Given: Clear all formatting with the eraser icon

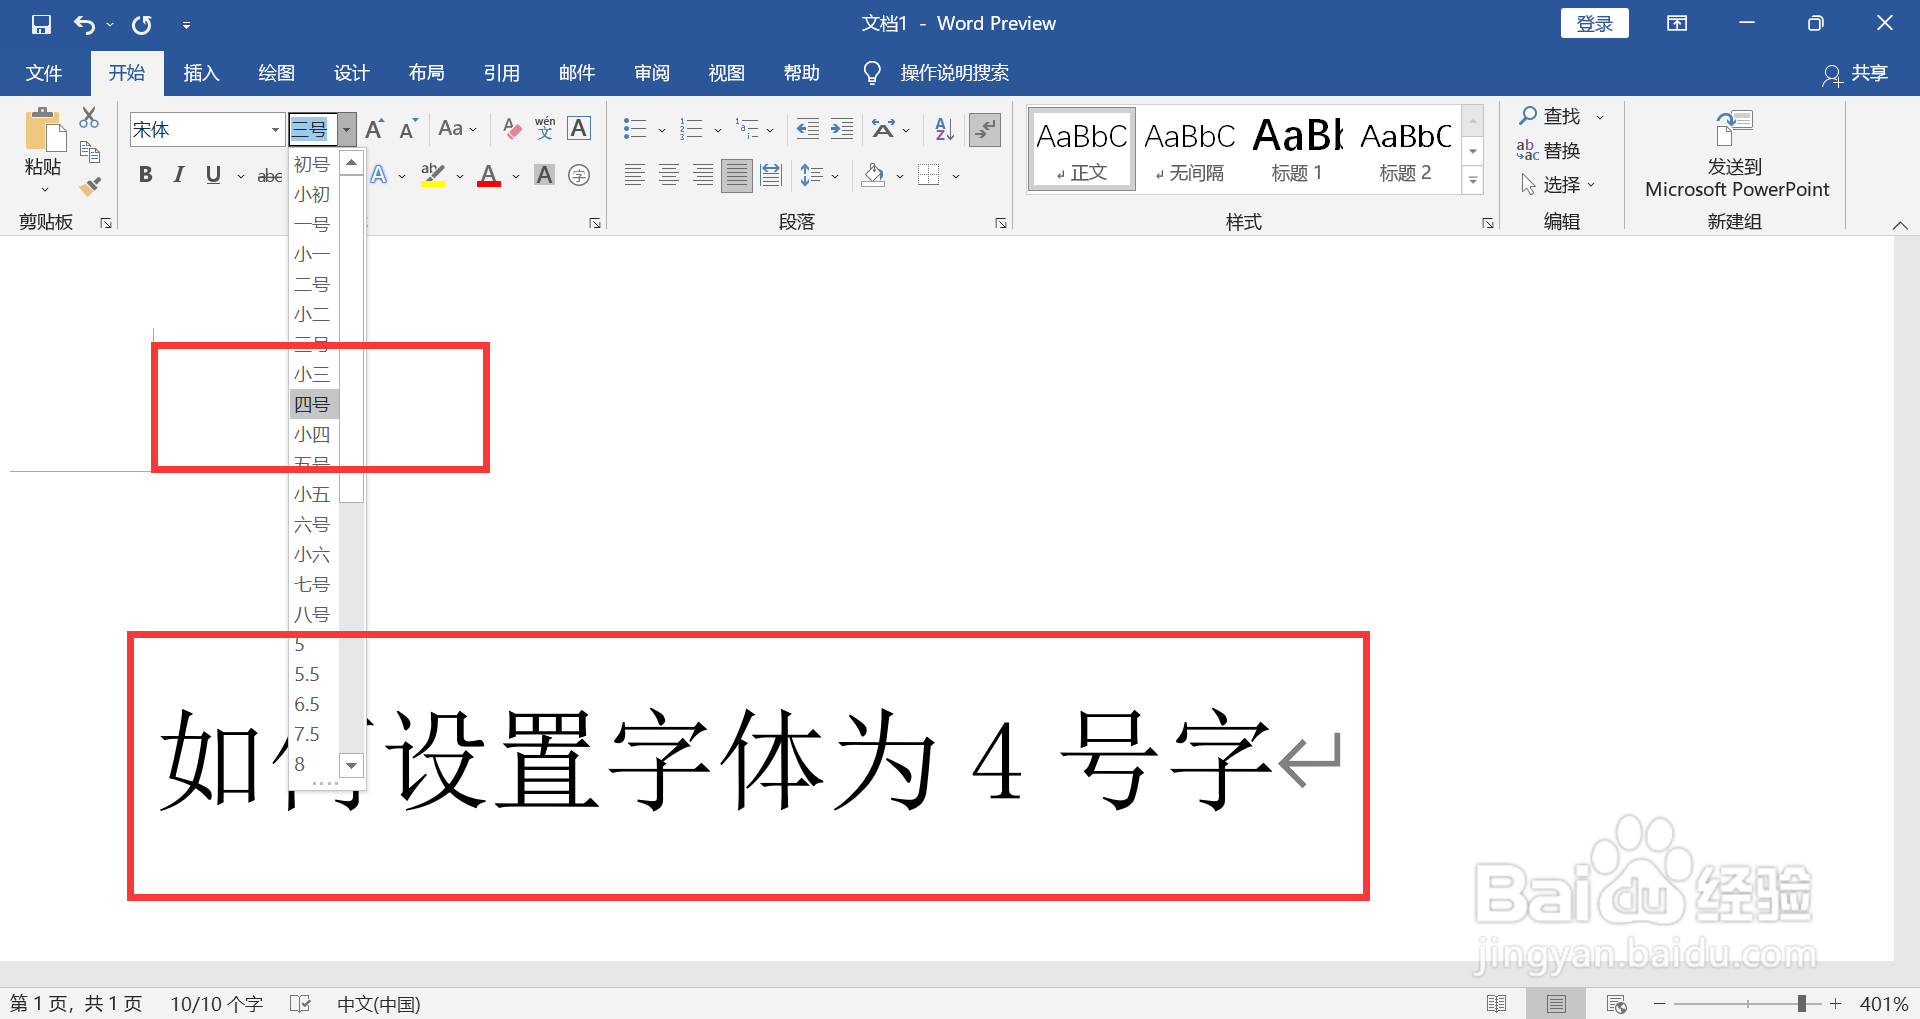Looking at the screenshot, I should pos(512,129).
